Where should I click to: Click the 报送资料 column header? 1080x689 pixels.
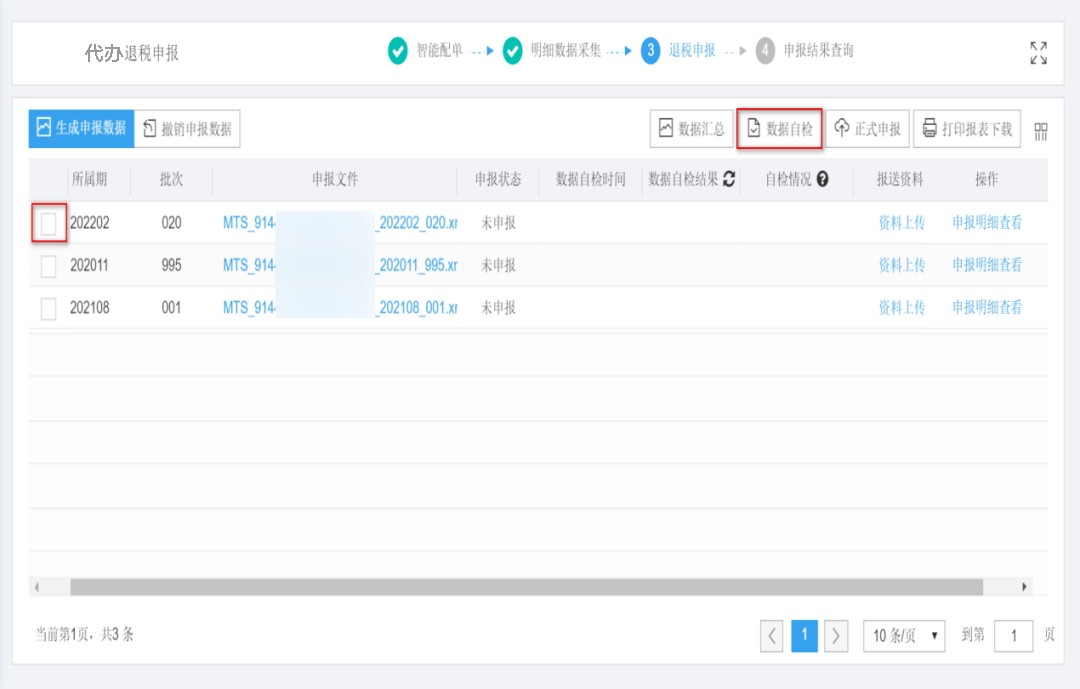[x=900, y=179]
